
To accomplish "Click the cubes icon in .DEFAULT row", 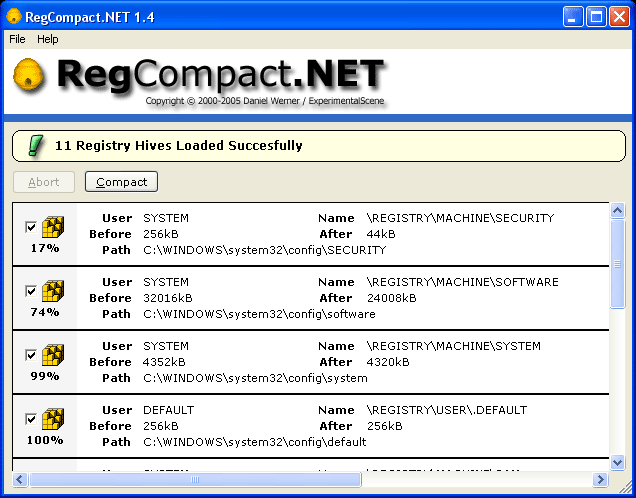I will point(53,419).
